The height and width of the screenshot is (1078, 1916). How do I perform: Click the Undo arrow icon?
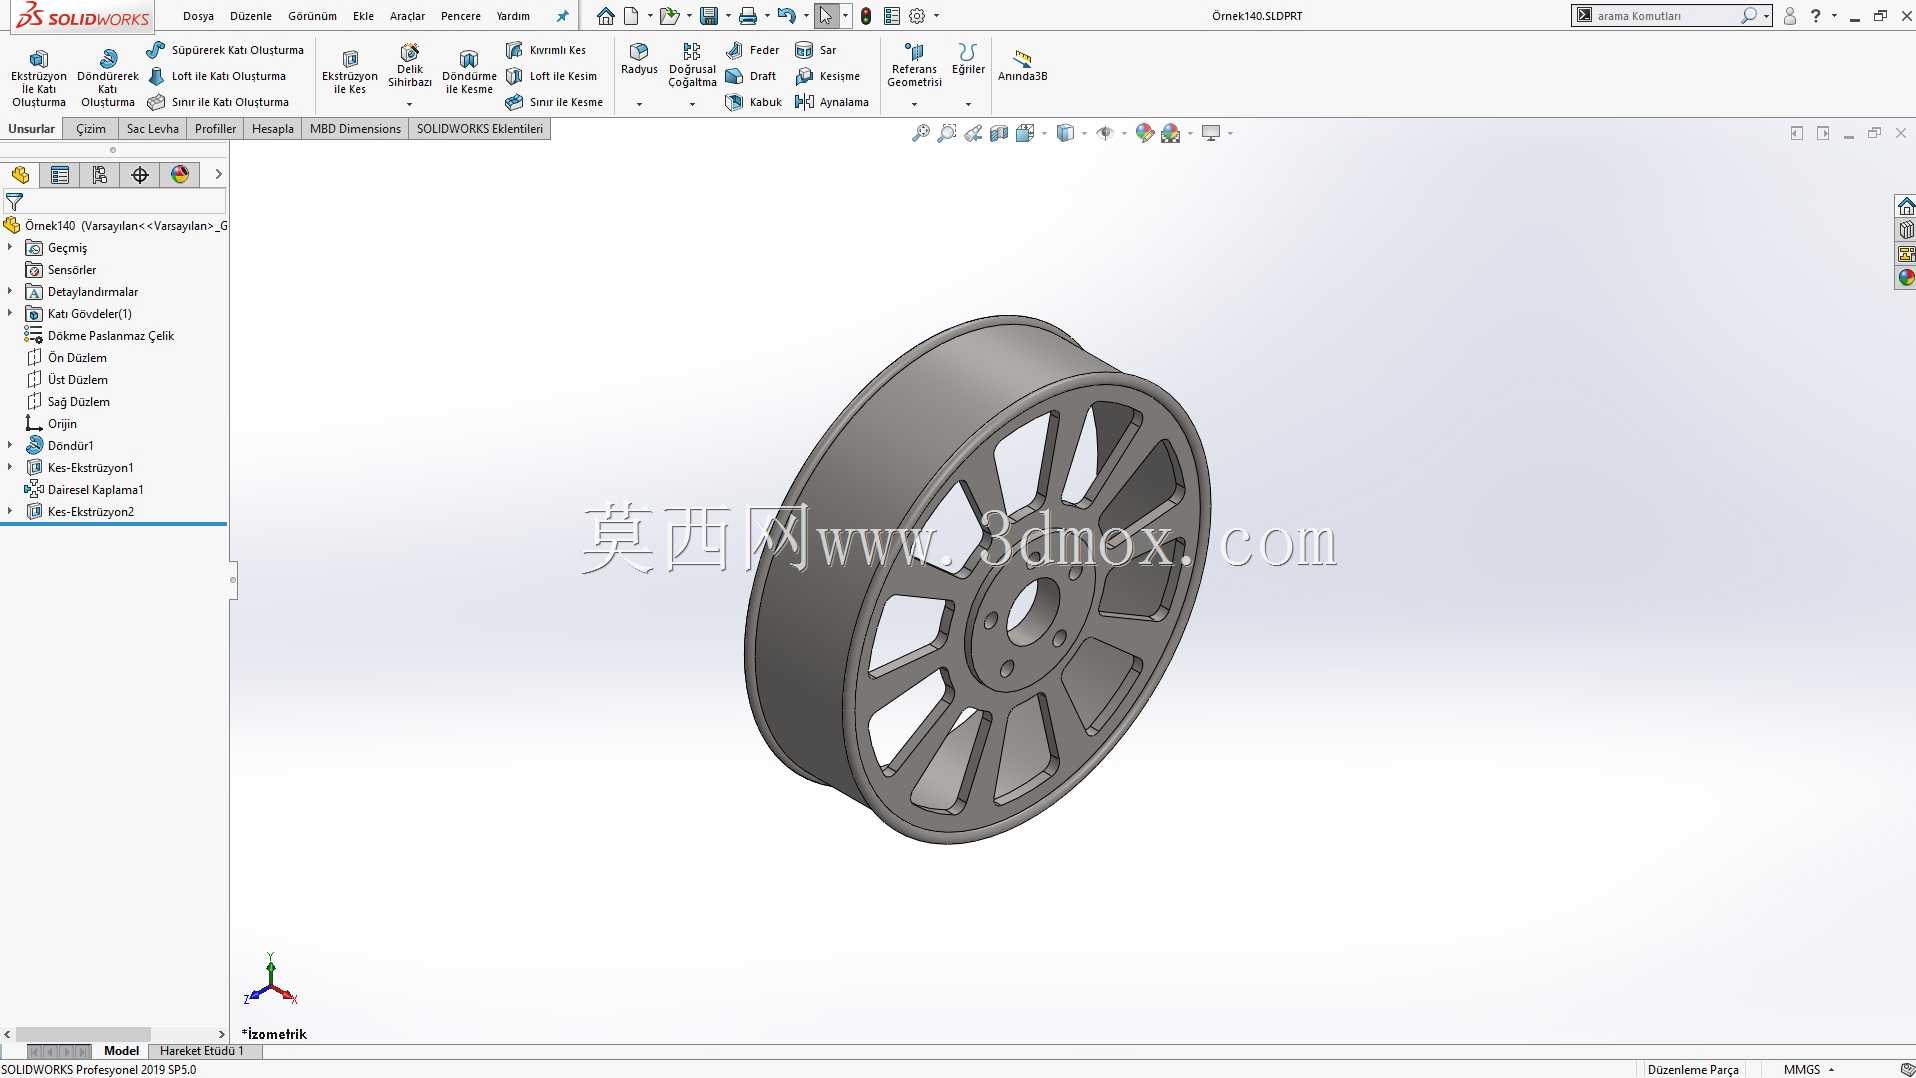[787, 16]
